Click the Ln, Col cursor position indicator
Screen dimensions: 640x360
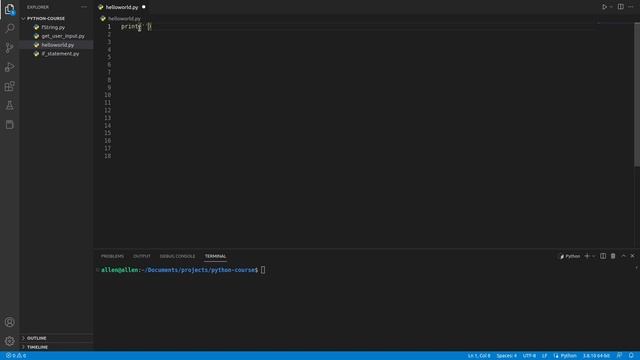[479, 356]
